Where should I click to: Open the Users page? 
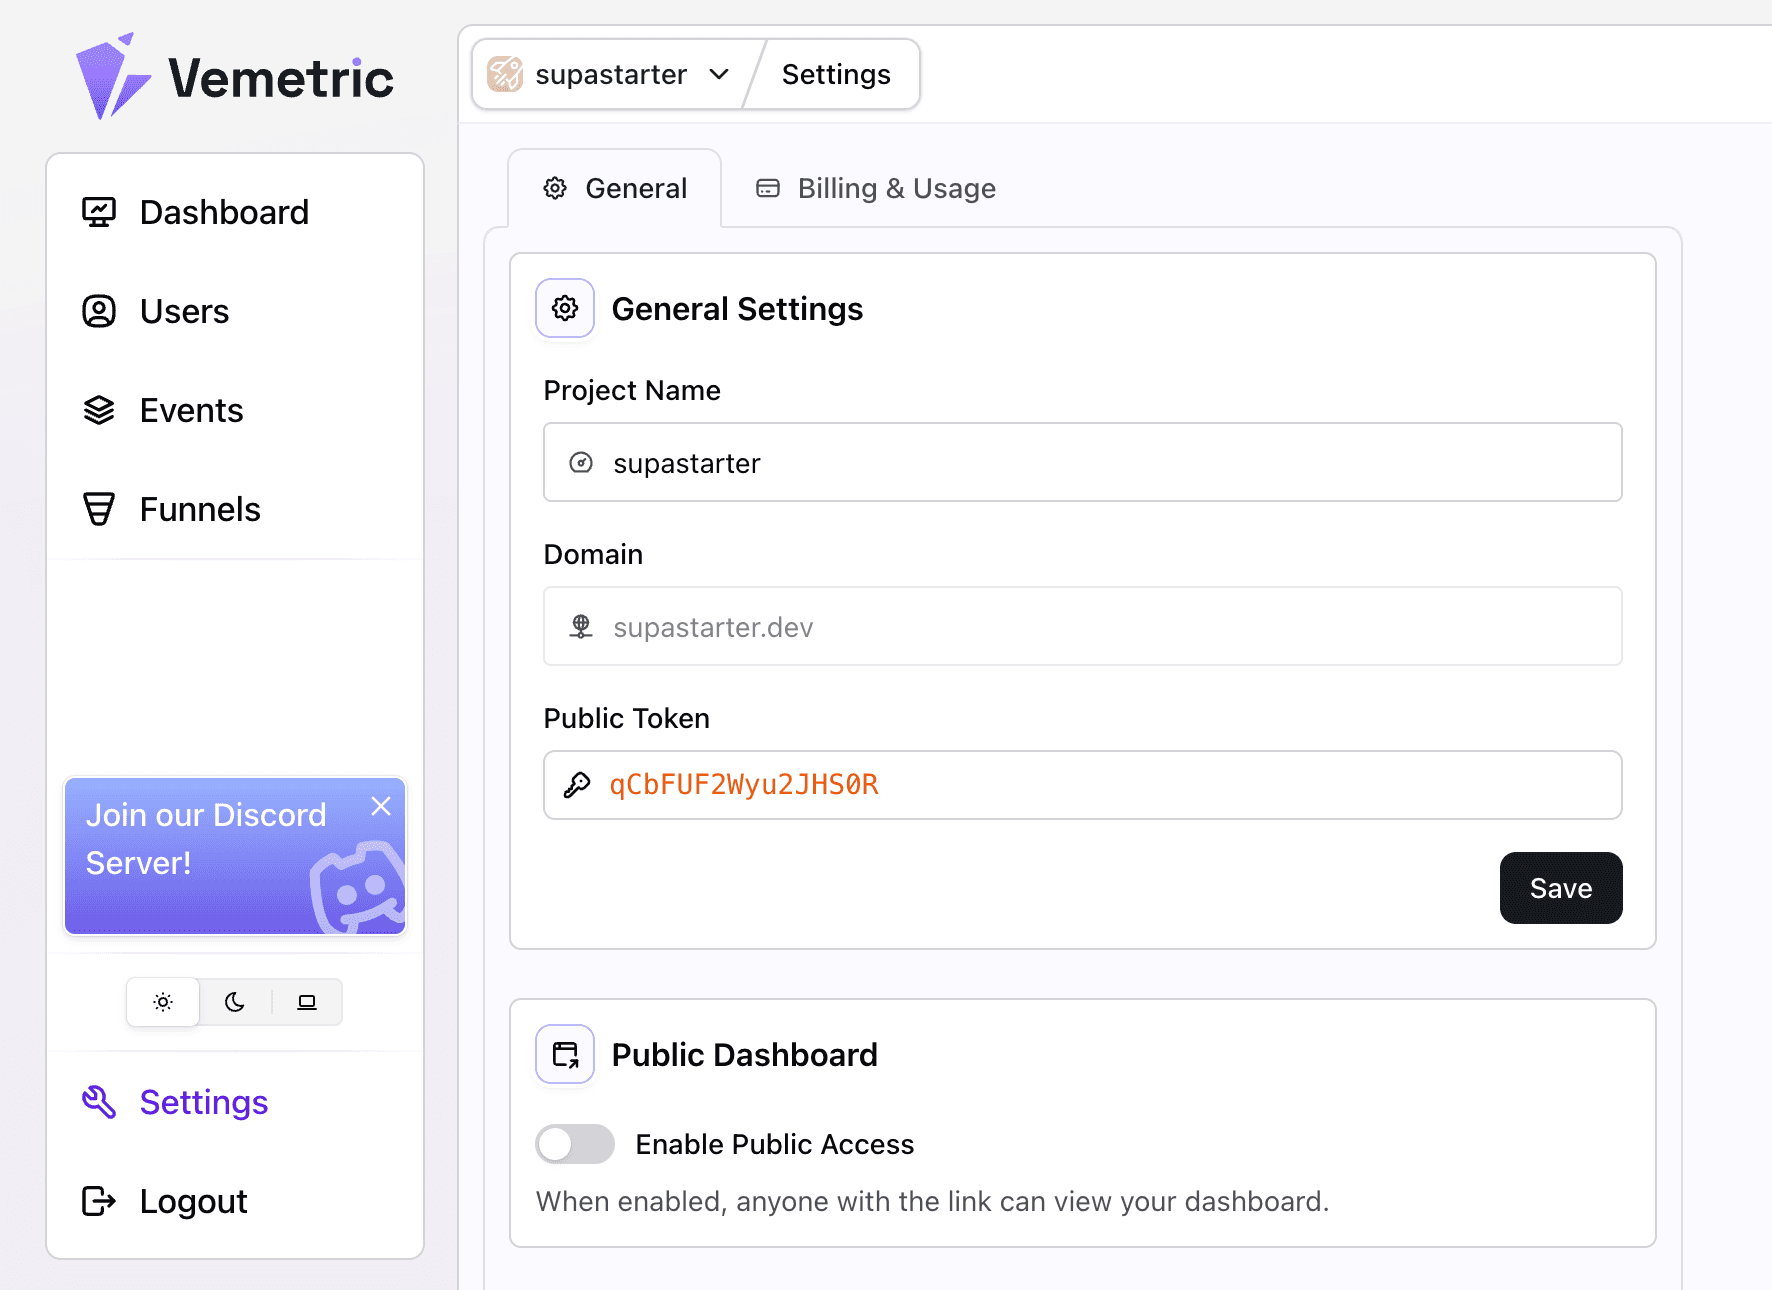tap(235, 311)
